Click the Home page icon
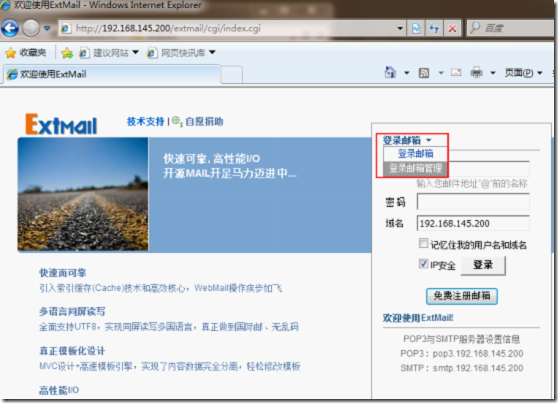 [x=390, y=73]
